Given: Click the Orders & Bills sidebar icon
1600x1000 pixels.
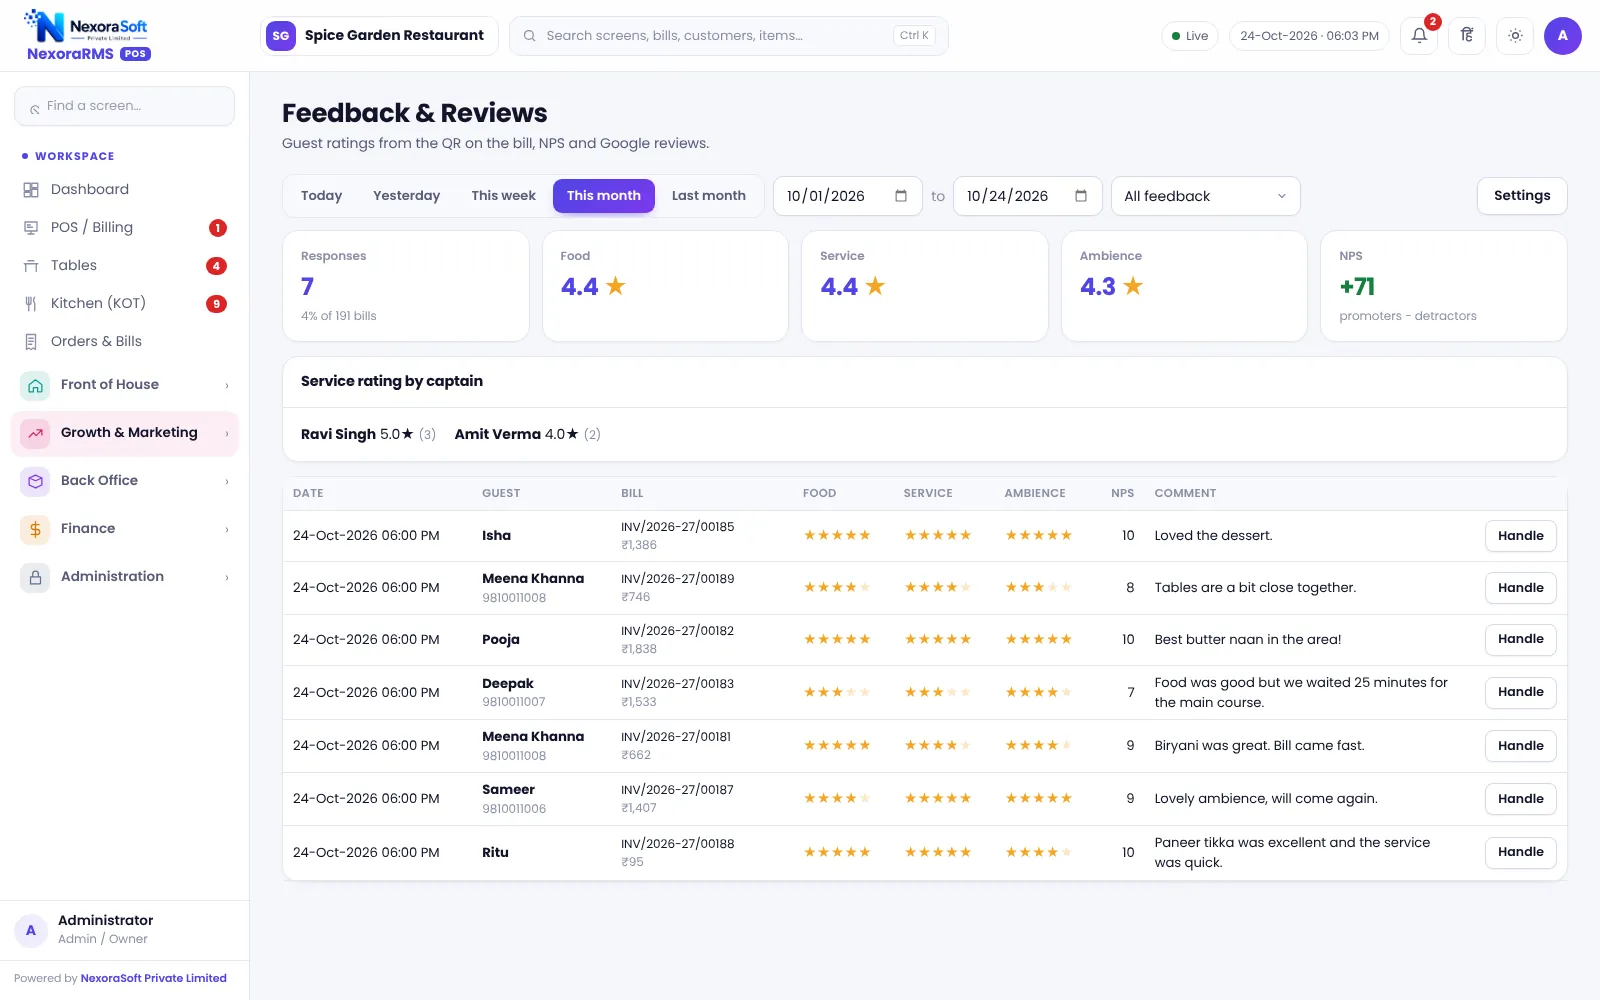Looking at the screenshot, I should (x=31, y=342).
